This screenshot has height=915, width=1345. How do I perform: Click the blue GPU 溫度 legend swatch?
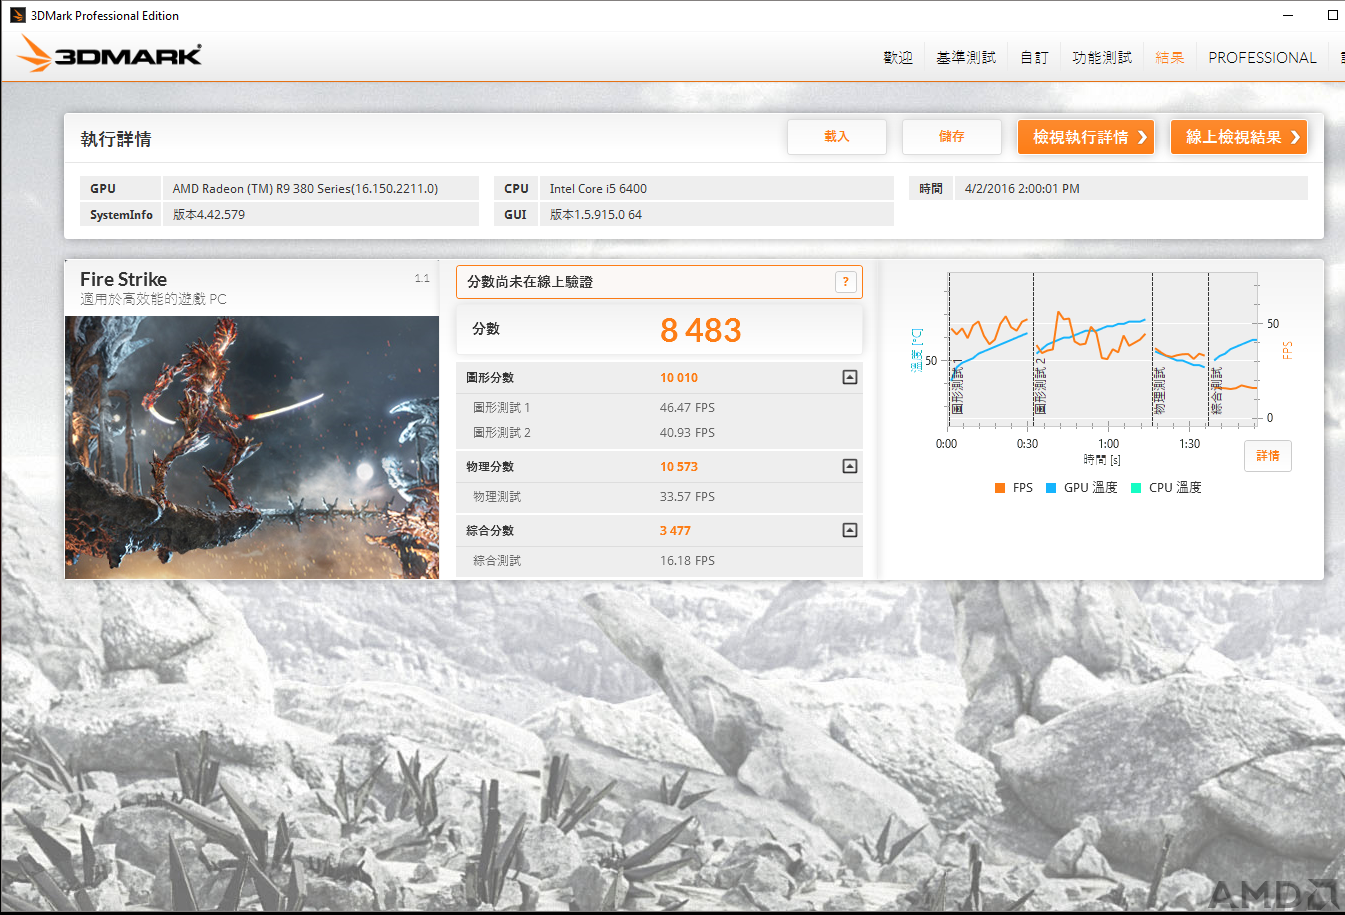click(x=1051, y=488)
